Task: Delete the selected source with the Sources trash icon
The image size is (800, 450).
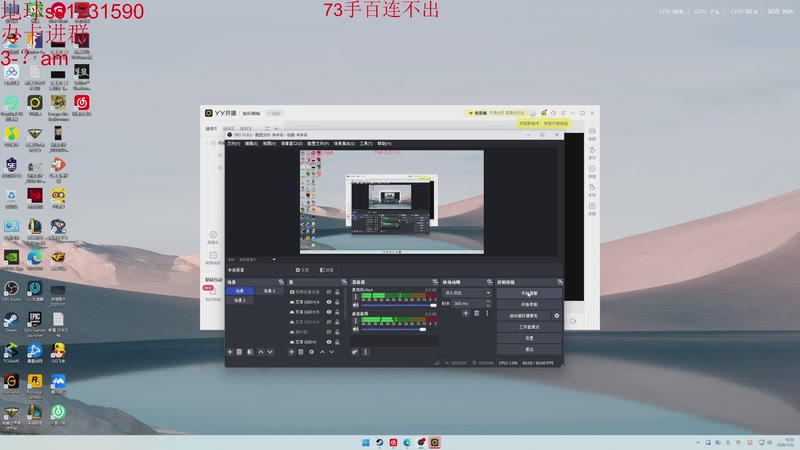Action: click(301, 352)
